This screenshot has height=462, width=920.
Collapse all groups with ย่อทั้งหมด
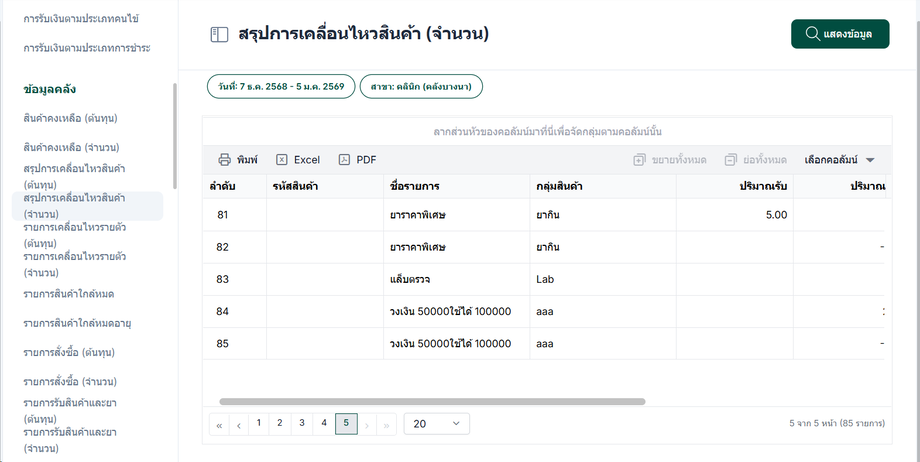tap(756, 160)
